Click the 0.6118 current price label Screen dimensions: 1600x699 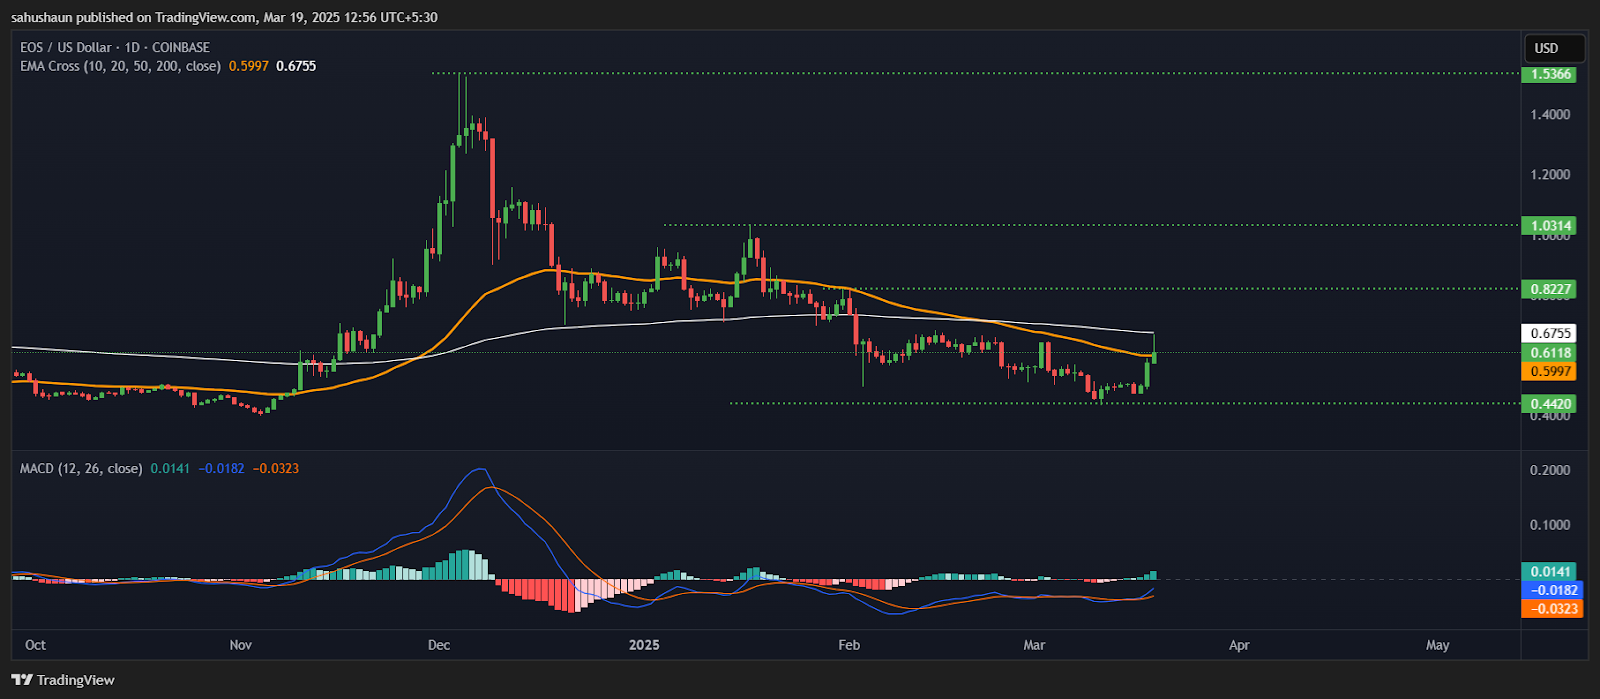pyautogui.click(x=1550, y=353)
